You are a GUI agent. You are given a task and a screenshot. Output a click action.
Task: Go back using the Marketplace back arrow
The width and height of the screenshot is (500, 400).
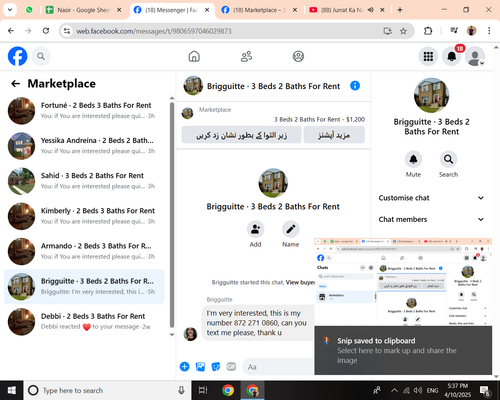(x=15, y=84)
